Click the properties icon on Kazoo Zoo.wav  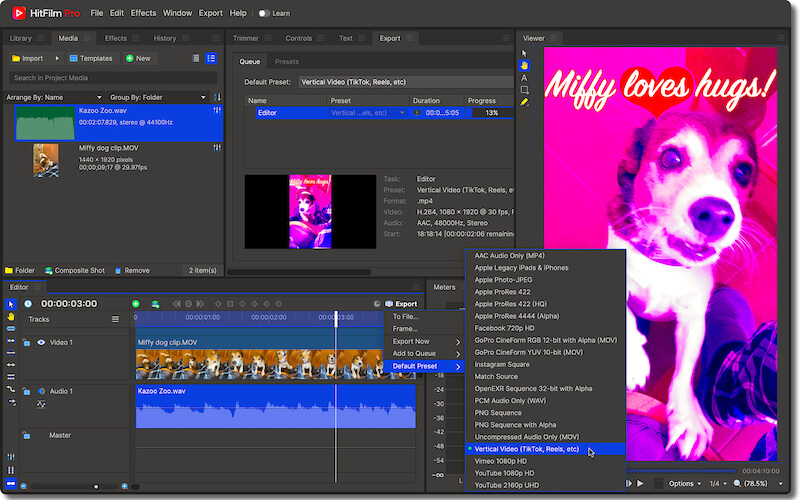pos(217,110)
